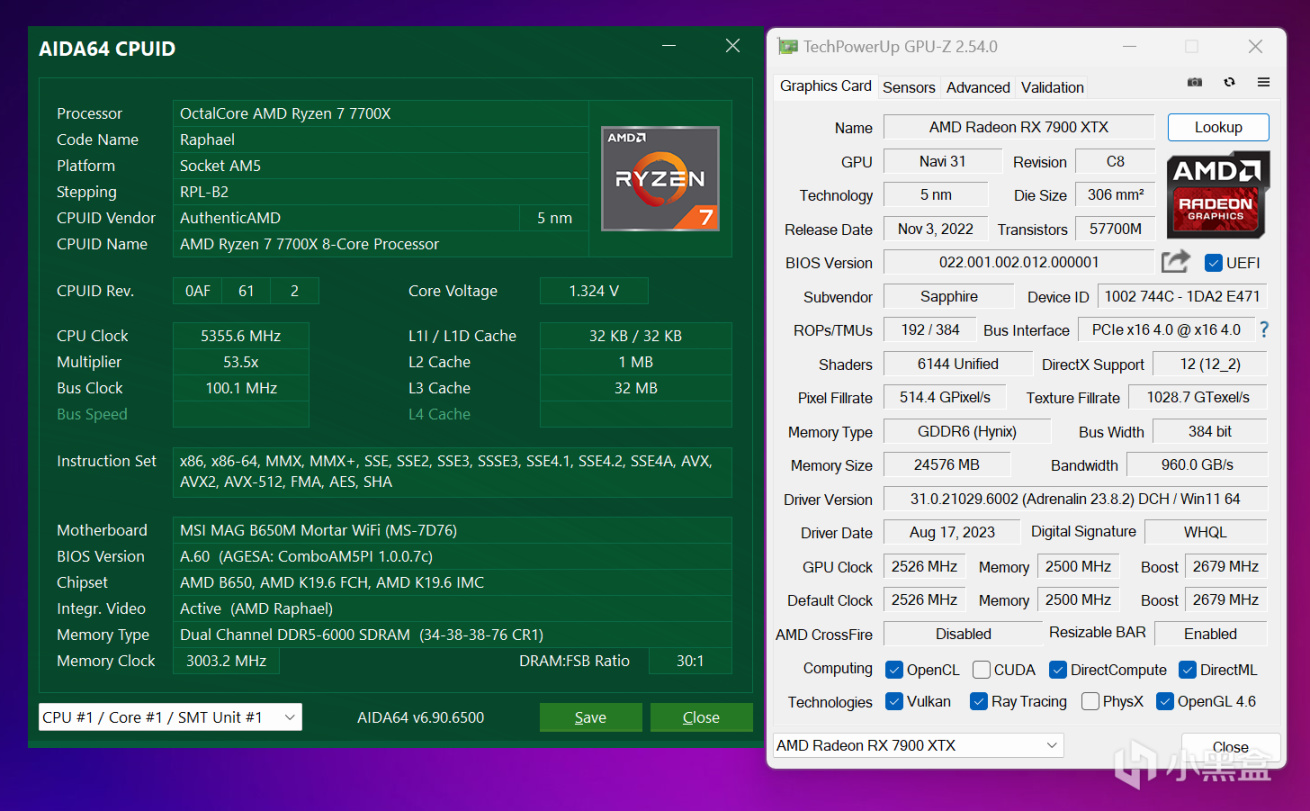Click the Ryzen 7 badge in AIDA64
Viewport: 1310px width, 811px height.
click(x=660, y=179)
